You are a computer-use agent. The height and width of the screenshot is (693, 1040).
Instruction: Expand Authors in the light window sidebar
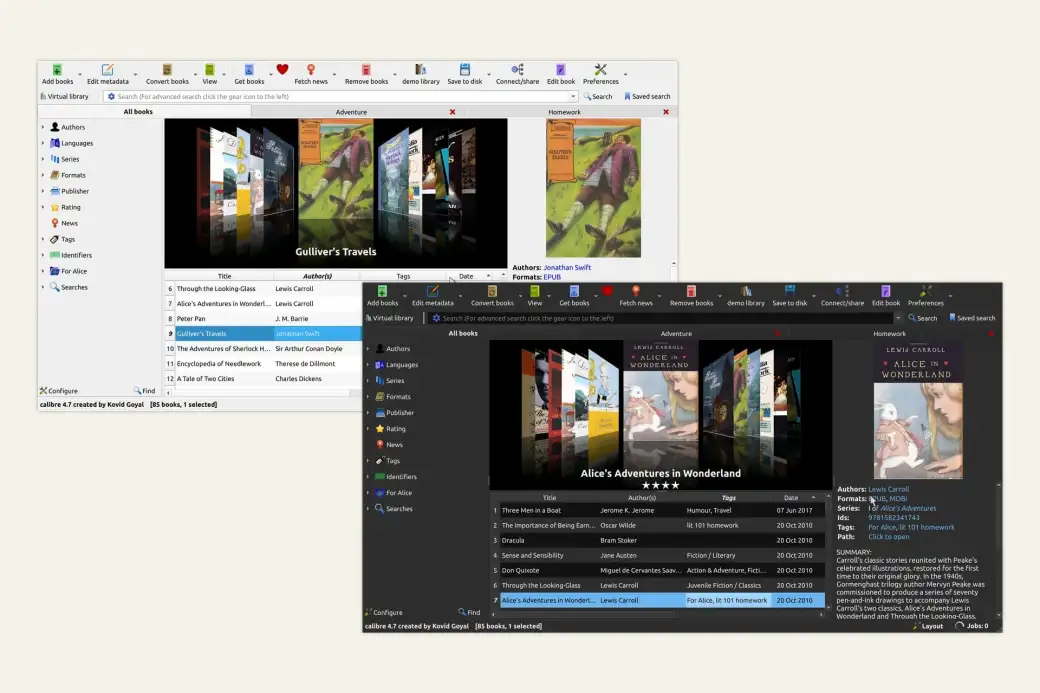[43, 127]
